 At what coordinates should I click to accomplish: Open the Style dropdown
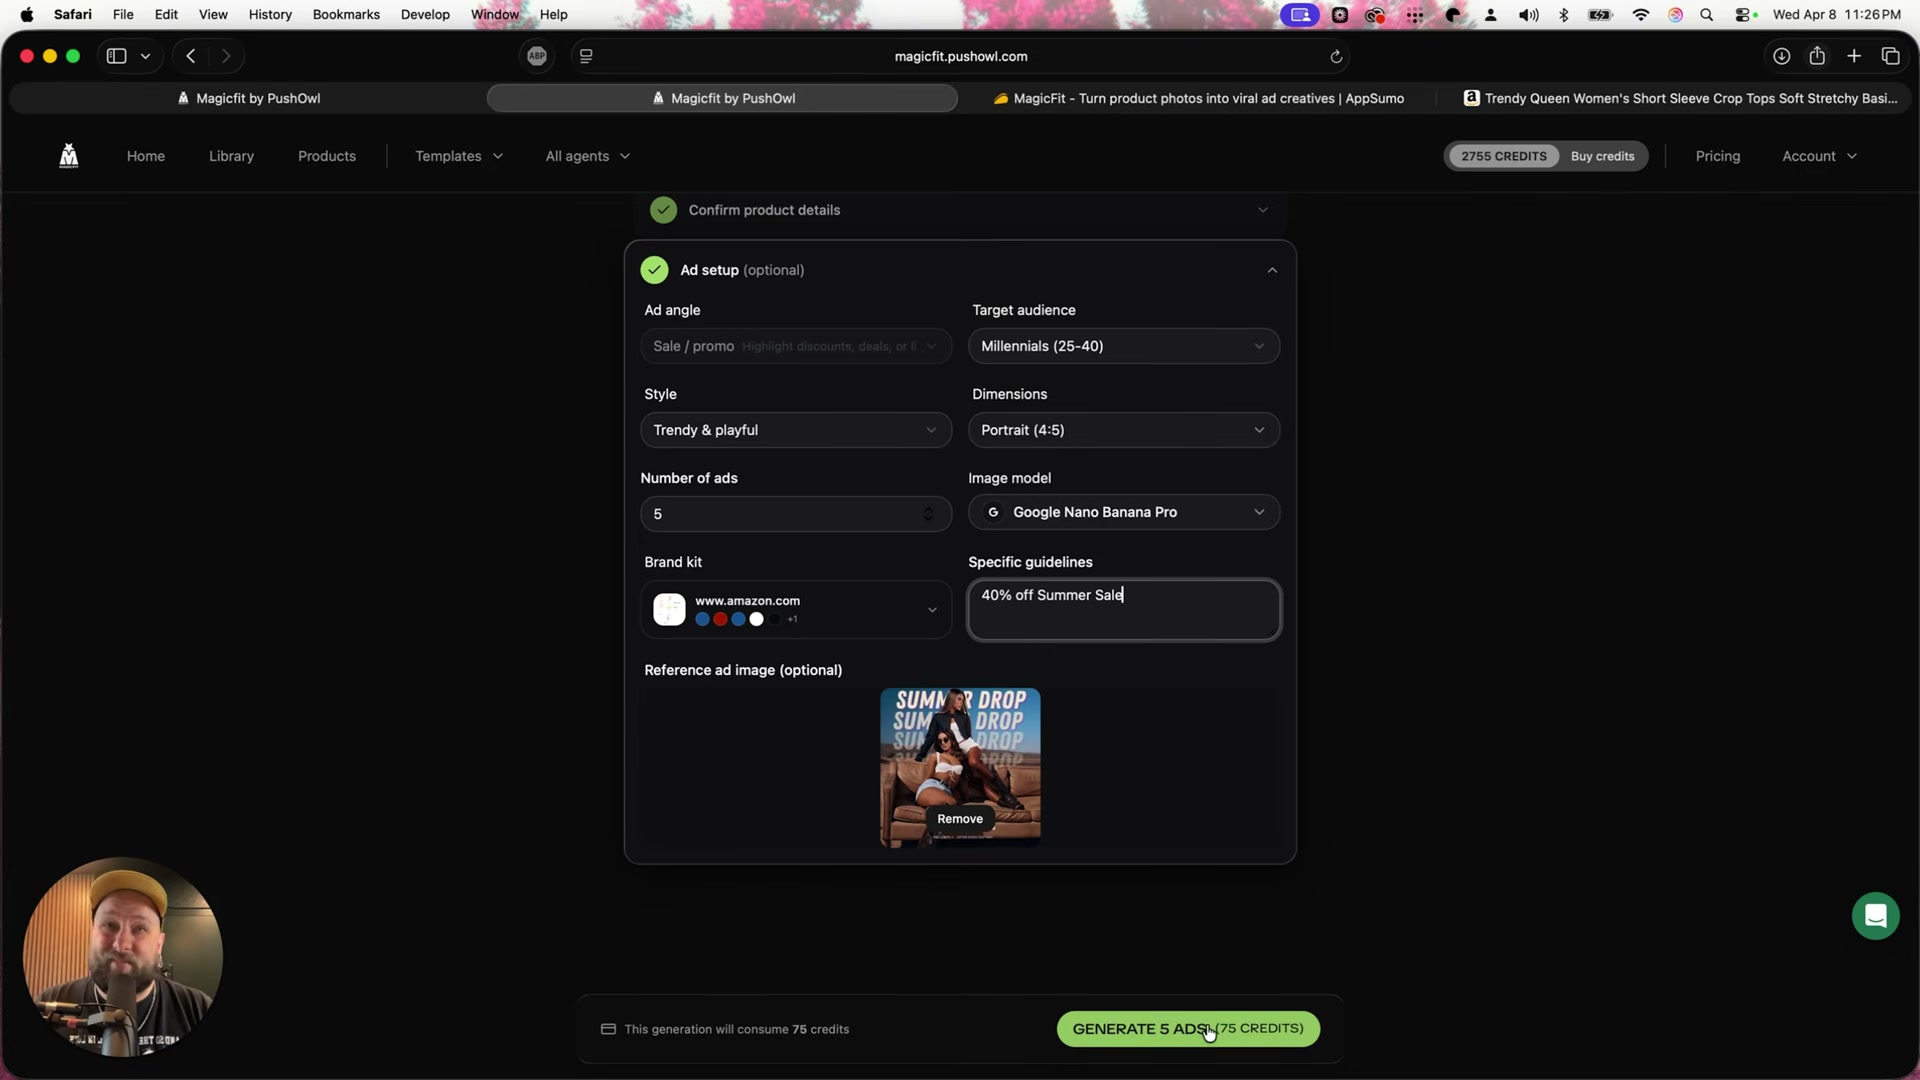pyautogui.click(x=795, y=430)
